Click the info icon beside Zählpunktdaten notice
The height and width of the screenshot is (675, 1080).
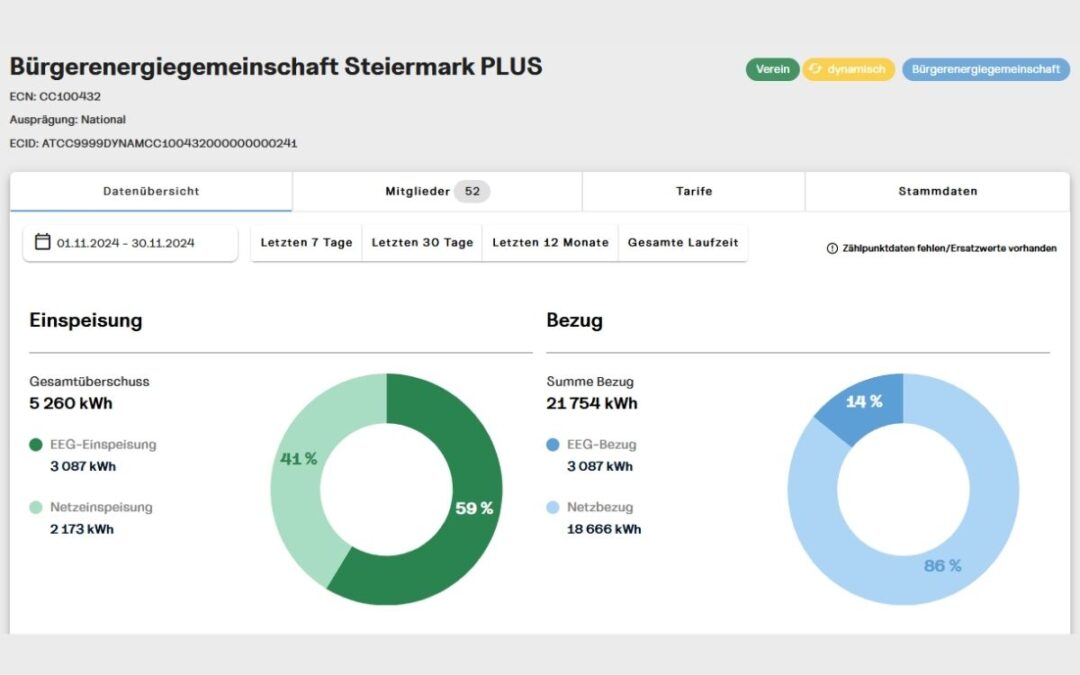(x=832, y=248)
